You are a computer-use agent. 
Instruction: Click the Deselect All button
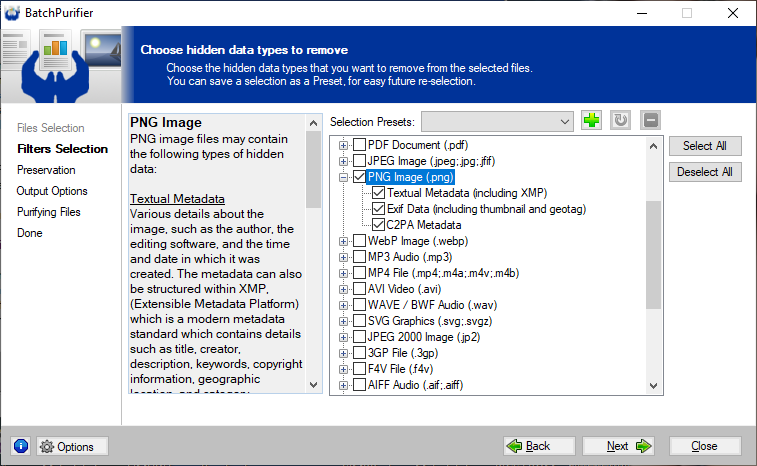coord(705,172)
